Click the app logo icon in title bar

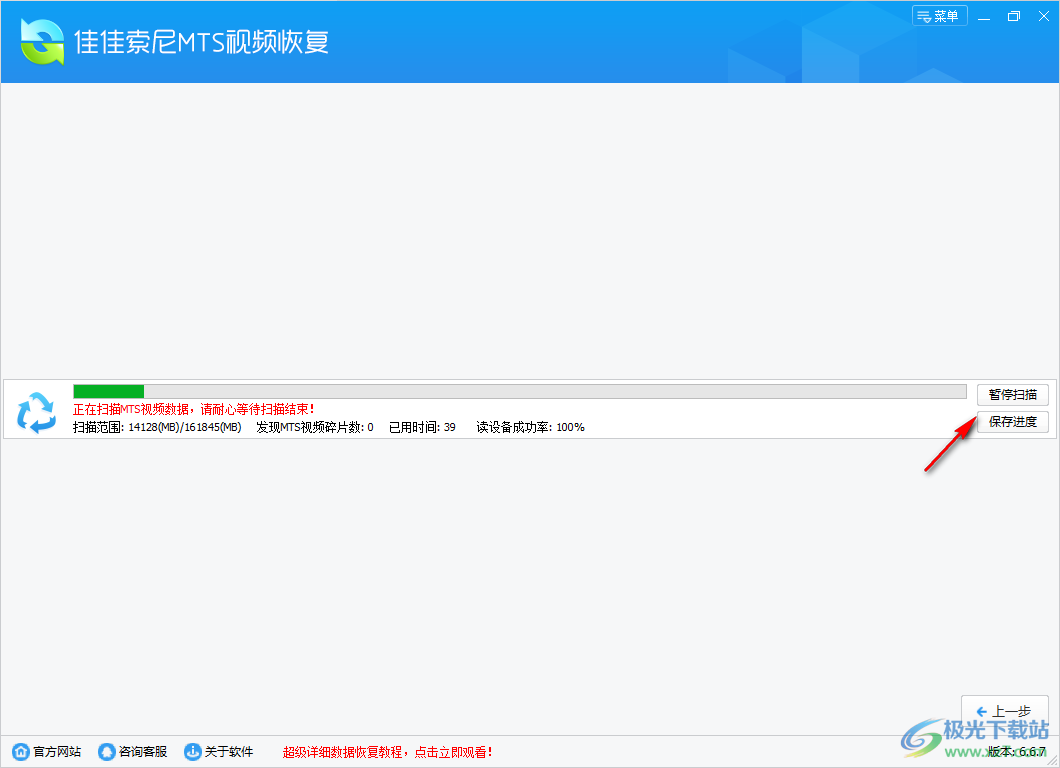(42, 42)
